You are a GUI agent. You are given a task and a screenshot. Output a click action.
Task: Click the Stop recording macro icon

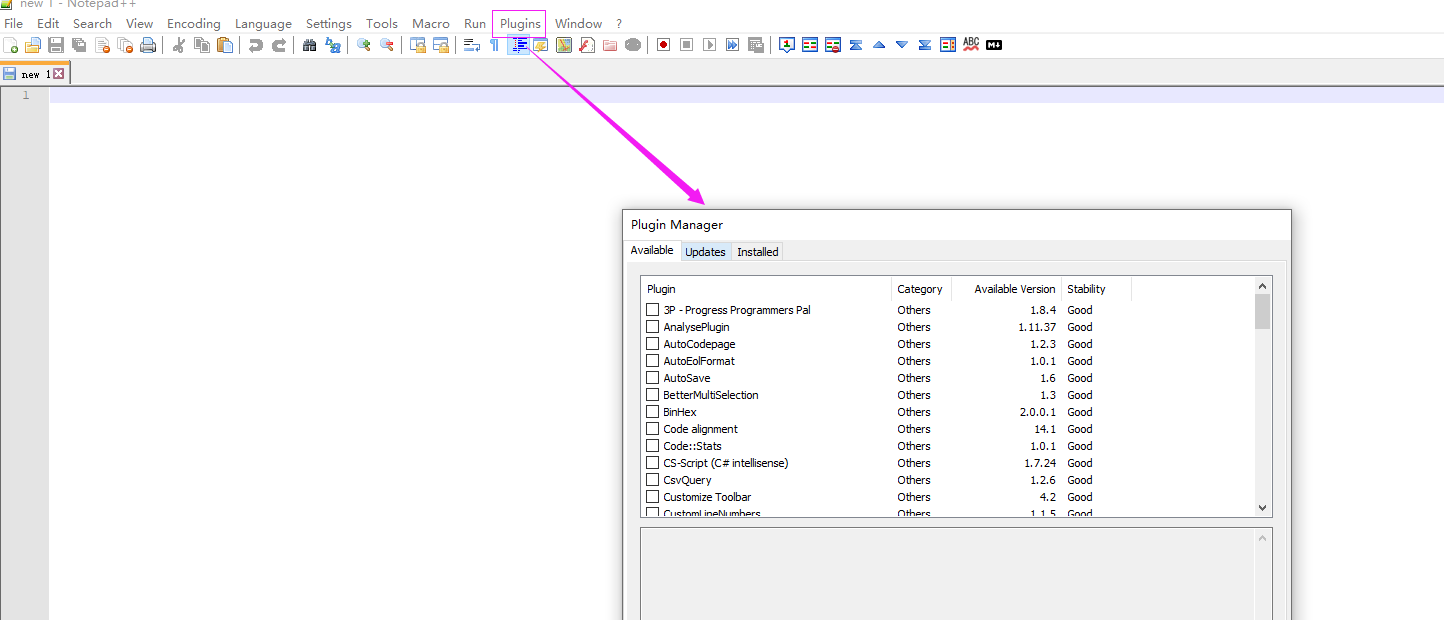click(686, 45)
